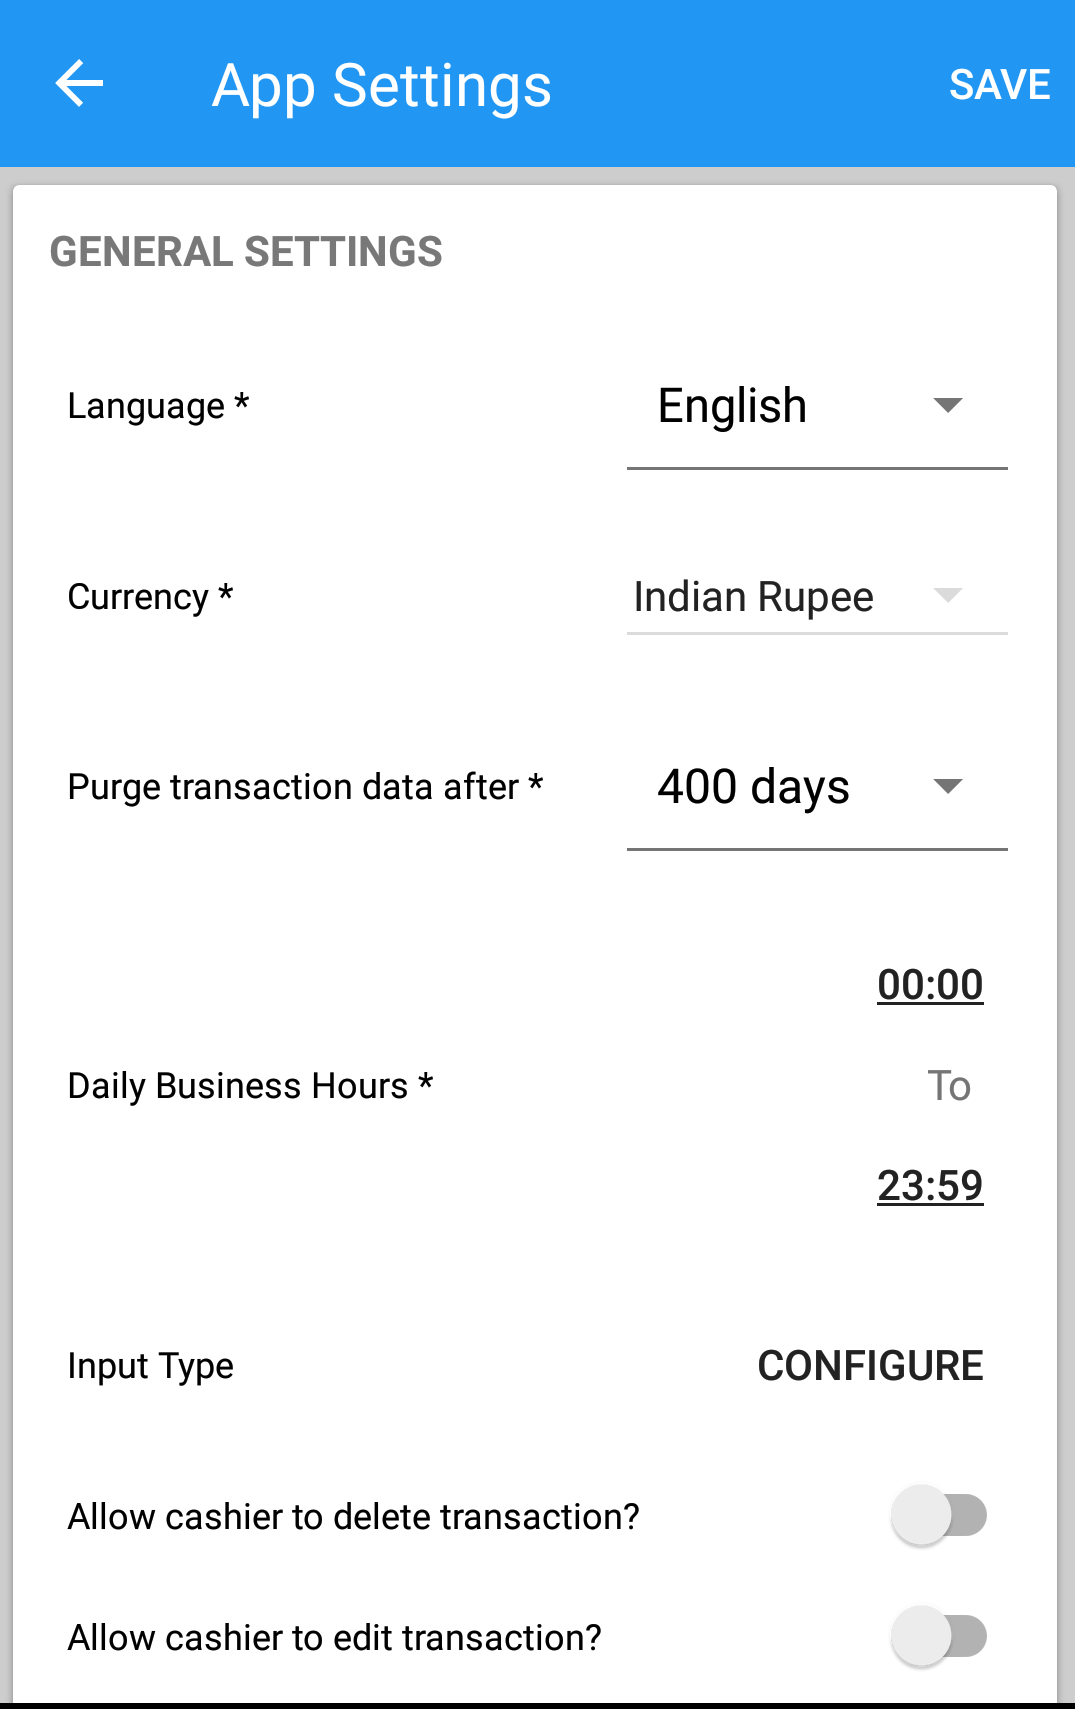The height and width of the screenshot is (1709, 1077).
Task: Set business end time 23:59
Action: pos(930,1186)
